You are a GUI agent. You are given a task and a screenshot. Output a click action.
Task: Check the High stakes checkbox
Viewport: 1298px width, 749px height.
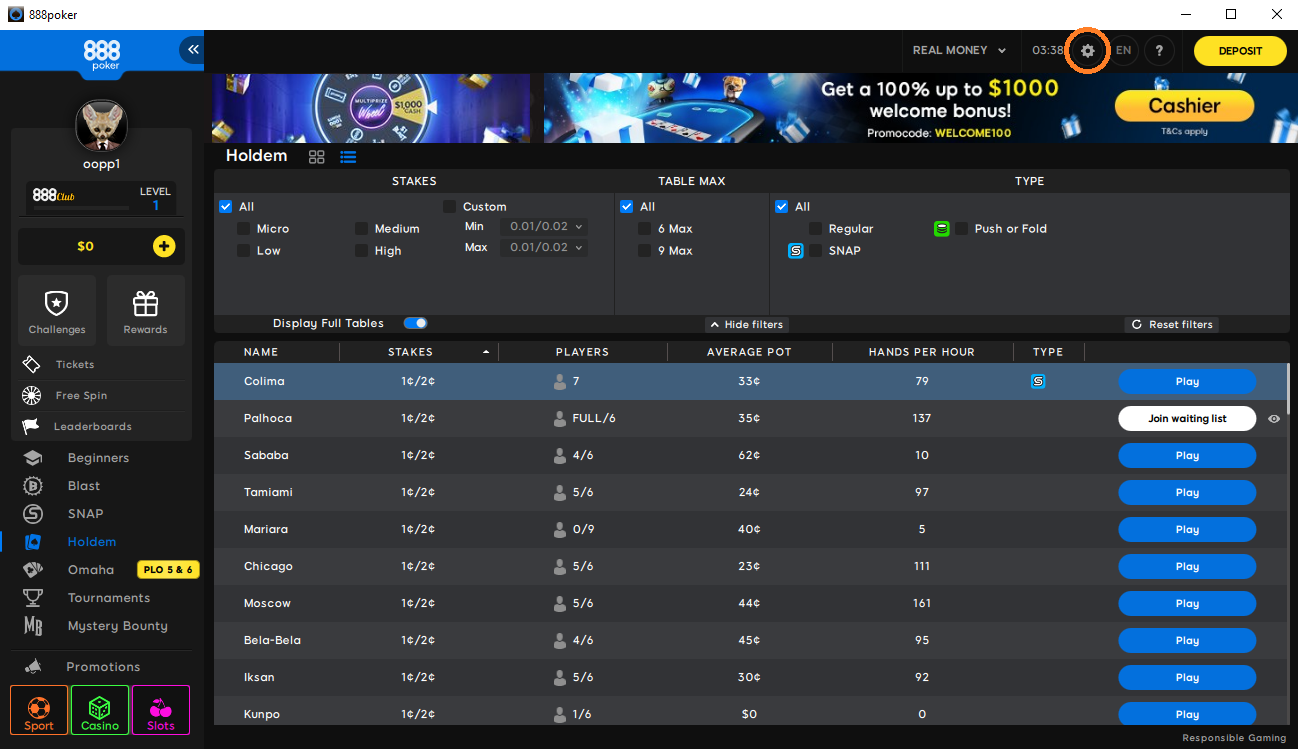point(362,250)
